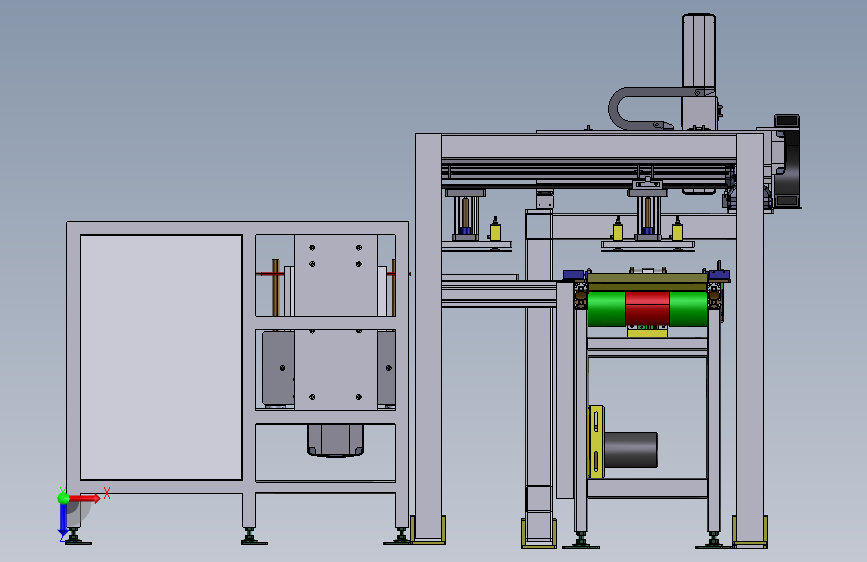Screen dimensions: 867x562
Task: Select the large blank panel in the left cabinet
Action: 161,357
